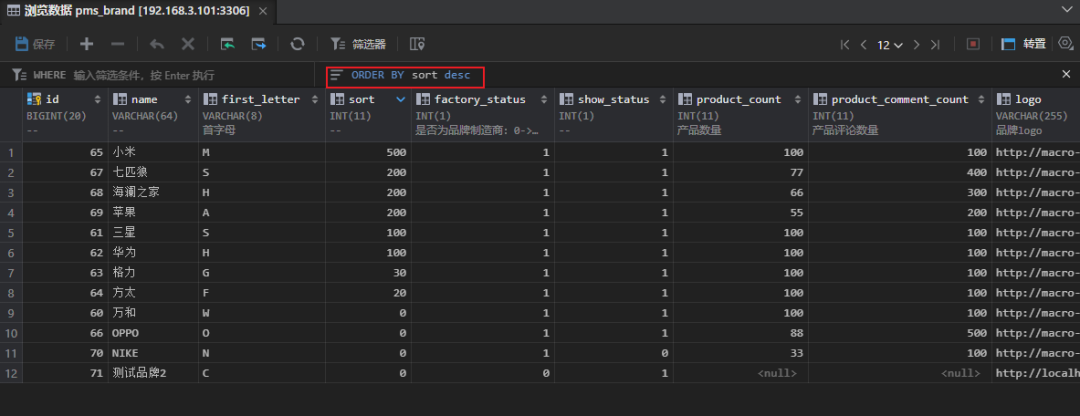Toggle sort arrows on the name column
The width and height of the screenshot is (1080, 416).
pyautogui.click(x=188, y=99)
